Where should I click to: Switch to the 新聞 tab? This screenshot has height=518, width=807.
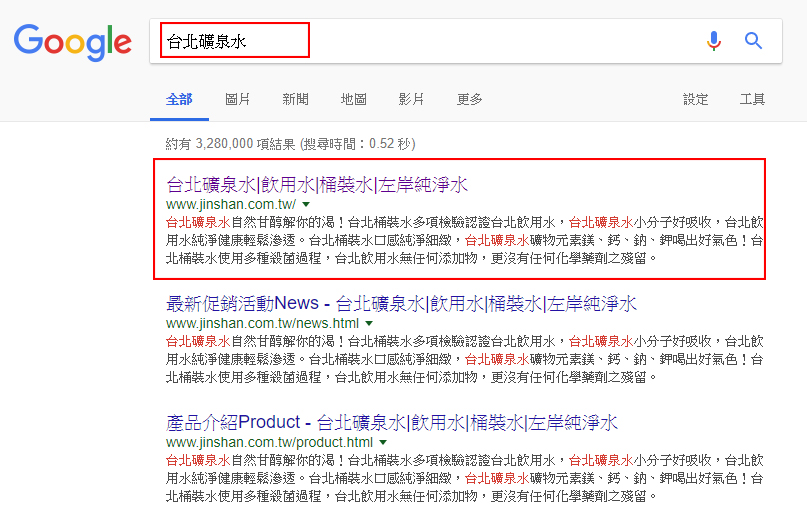tap(295, 99)
